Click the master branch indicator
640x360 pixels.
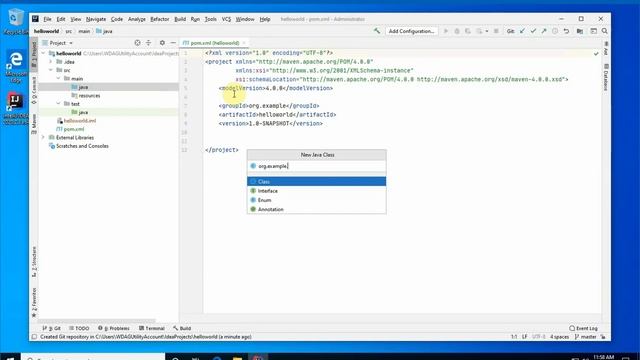click(585, 337)
